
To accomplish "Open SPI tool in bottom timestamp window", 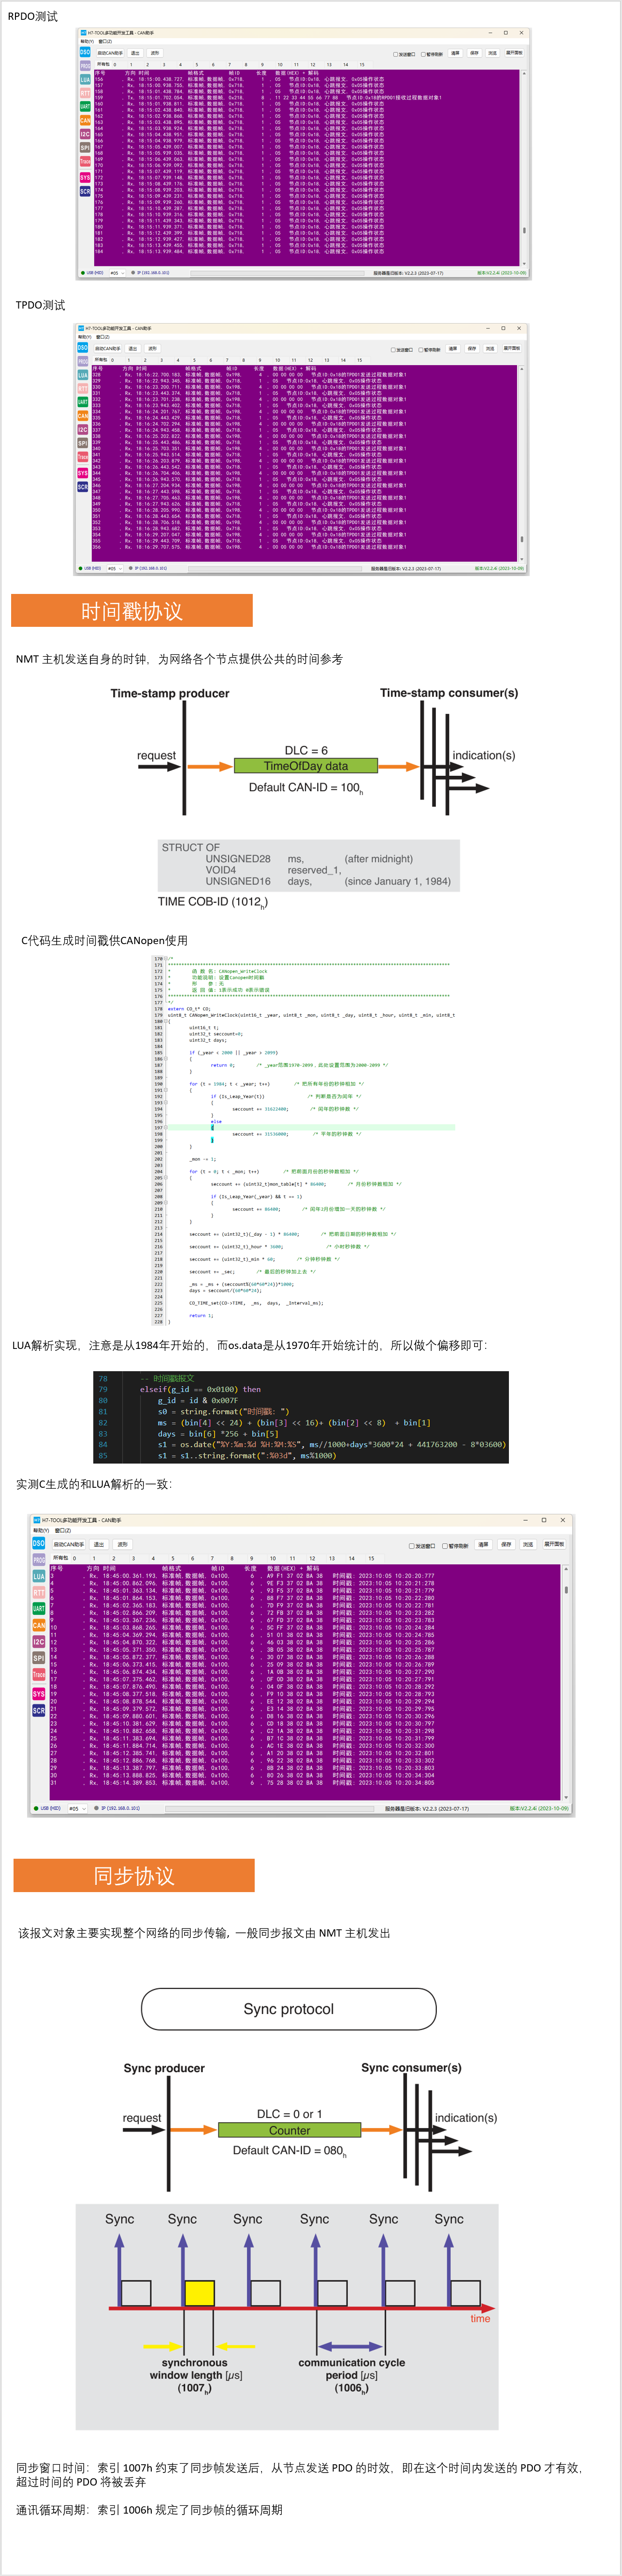I will 39,1658.
